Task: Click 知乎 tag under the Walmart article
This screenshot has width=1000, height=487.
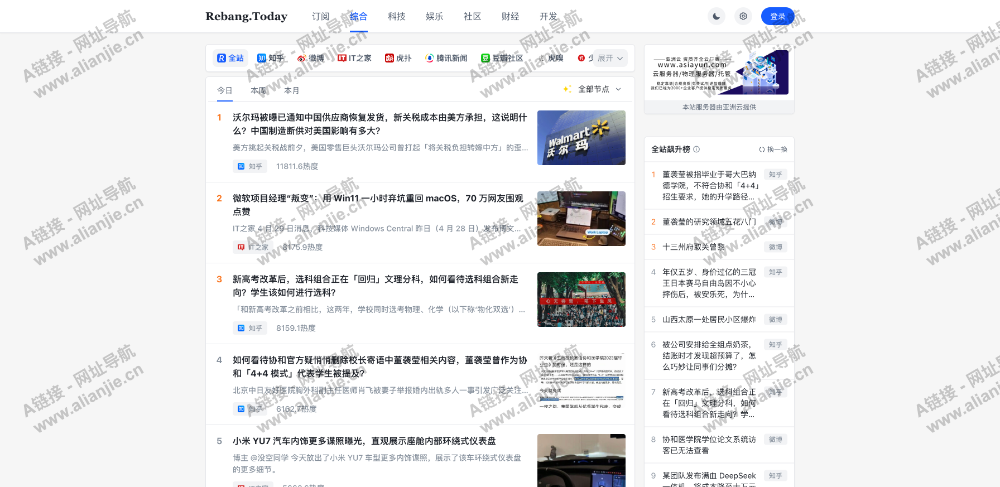Action: tap(250, 166)
